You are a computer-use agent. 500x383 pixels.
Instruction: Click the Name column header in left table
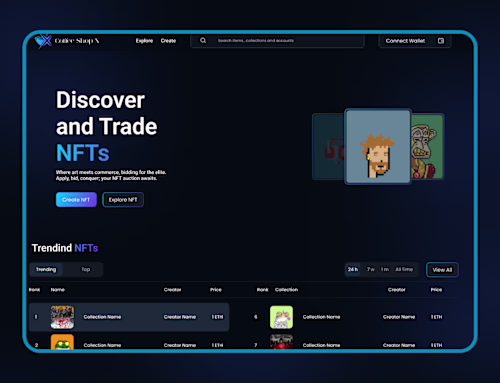(58, 290)
